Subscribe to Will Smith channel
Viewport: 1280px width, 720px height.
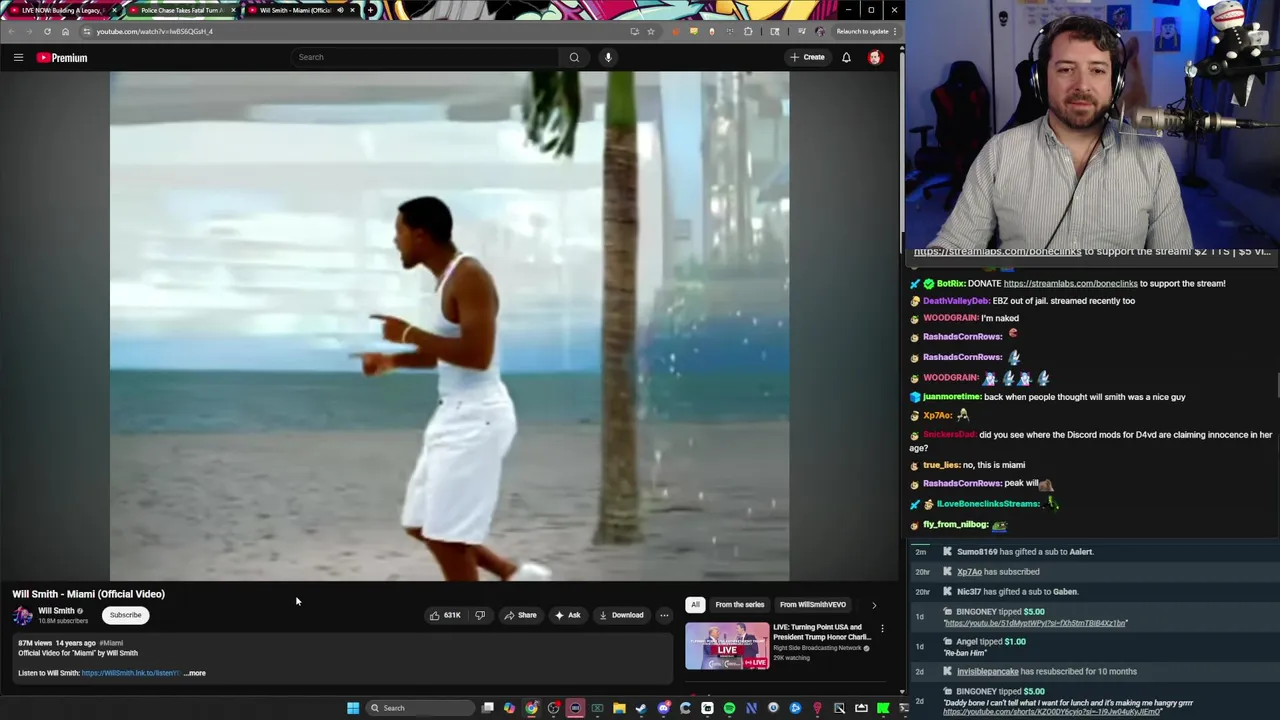click(x=125, y=615)
